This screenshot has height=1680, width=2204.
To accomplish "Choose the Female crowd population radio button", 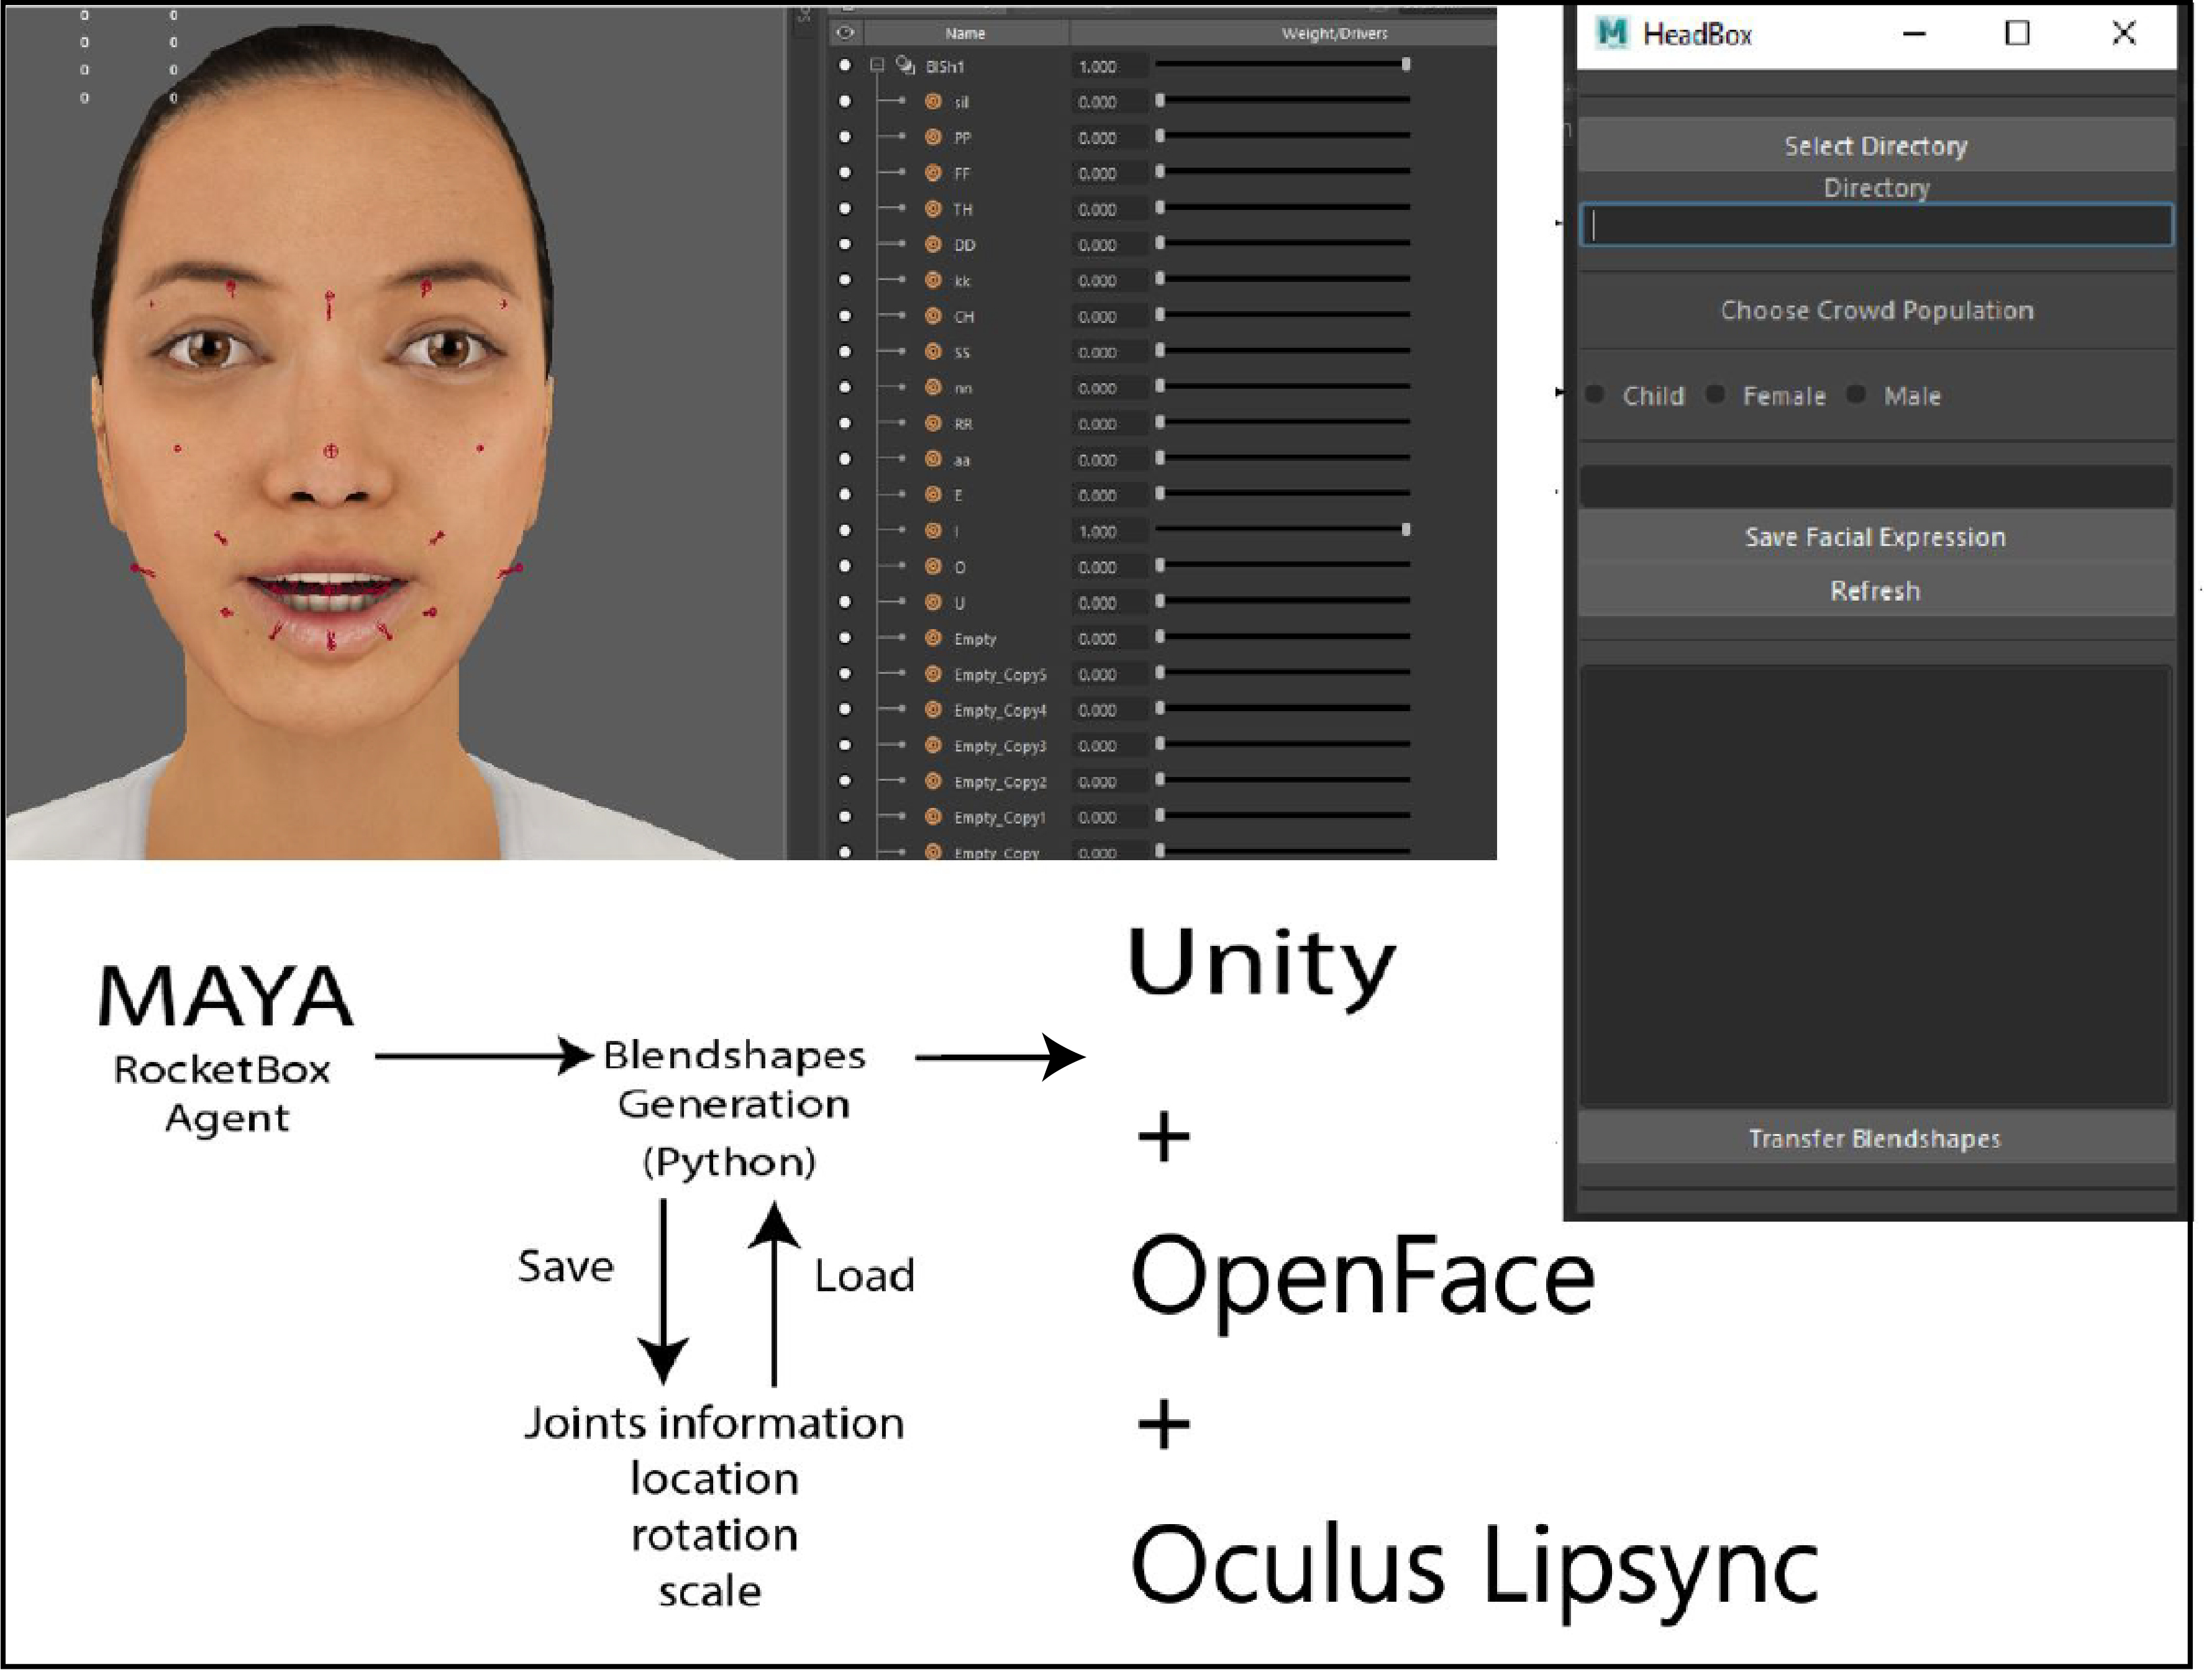I will pyautogui.click(x=1716, y=395).
